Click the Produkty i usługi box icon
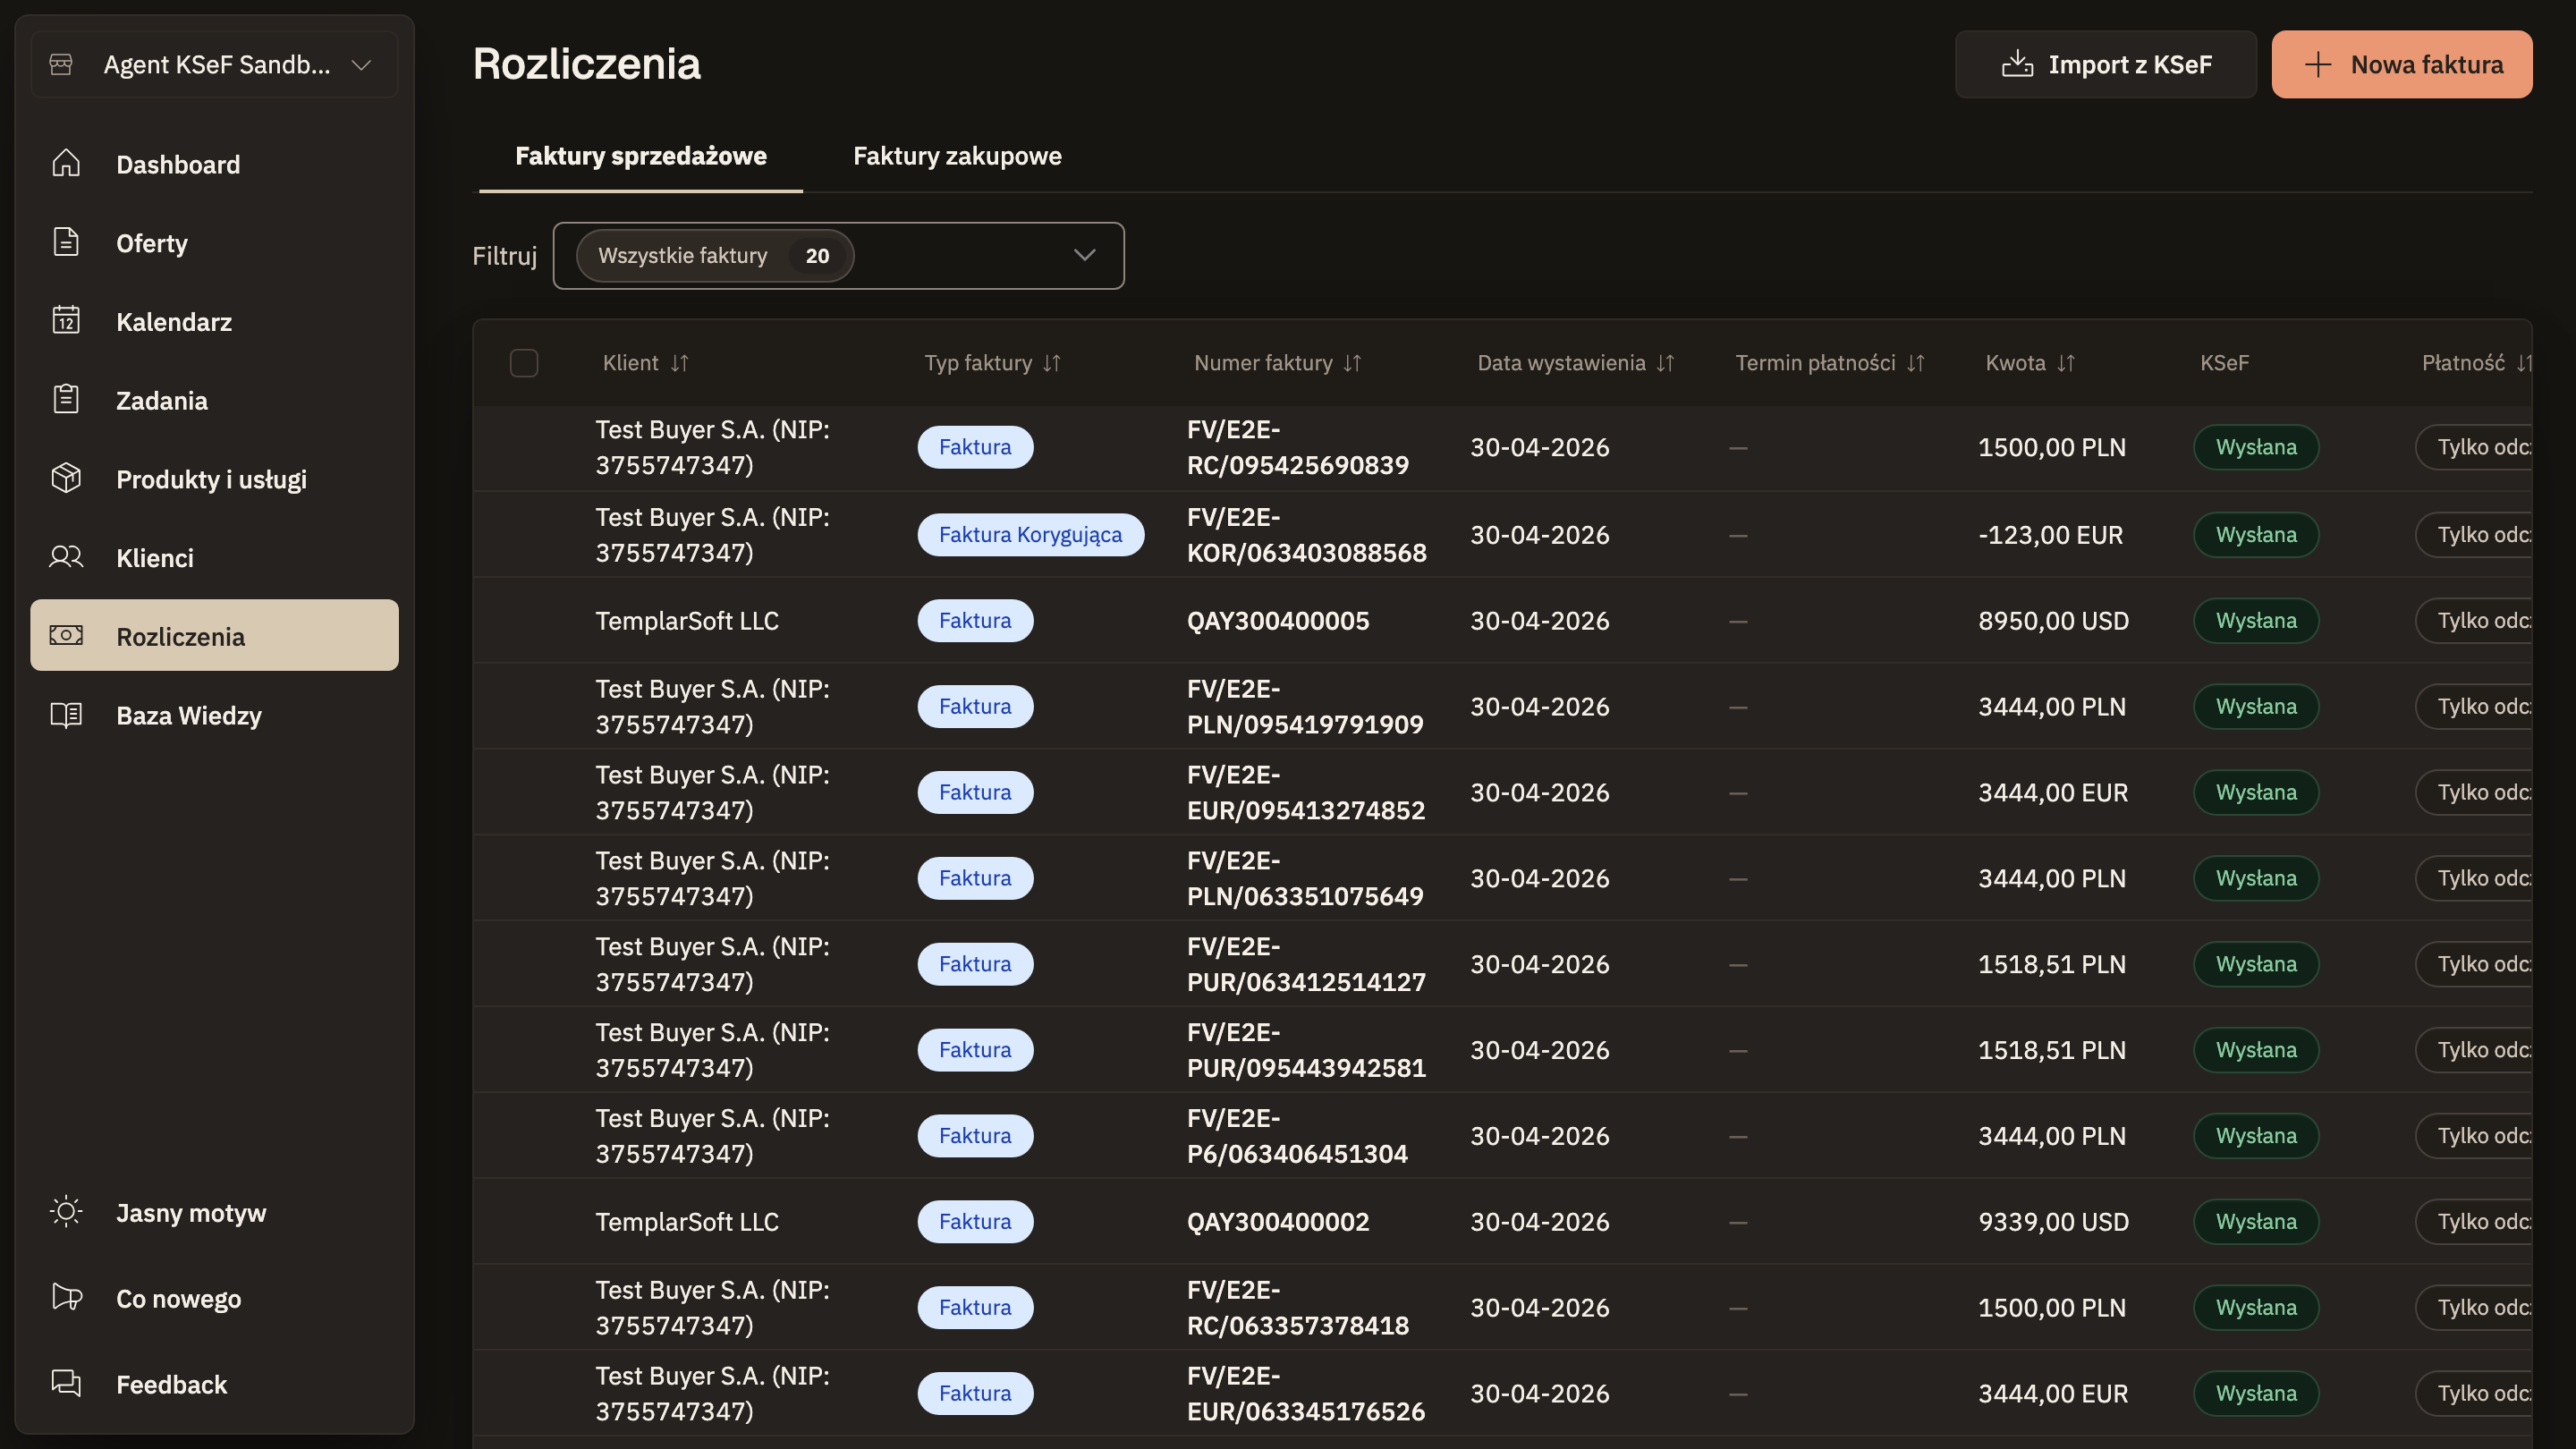Viewport: 2576px width, 1449px height. coord(66,478)
